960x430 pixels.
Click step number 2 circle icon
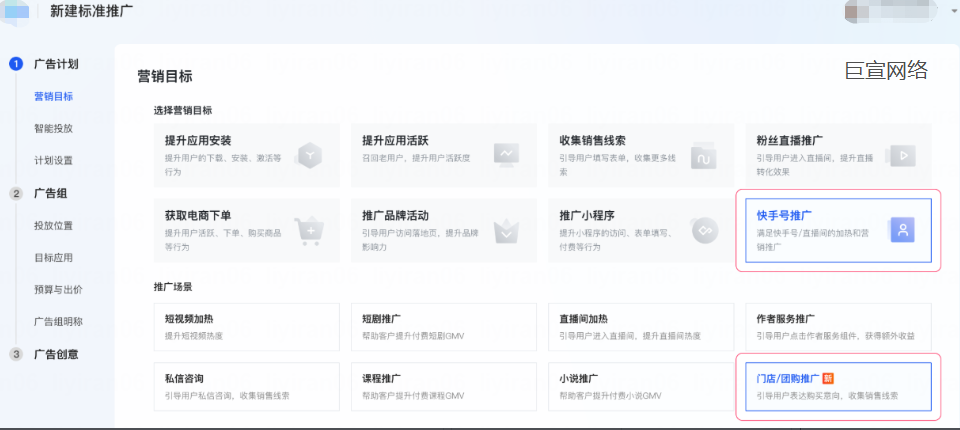[17, 194]
